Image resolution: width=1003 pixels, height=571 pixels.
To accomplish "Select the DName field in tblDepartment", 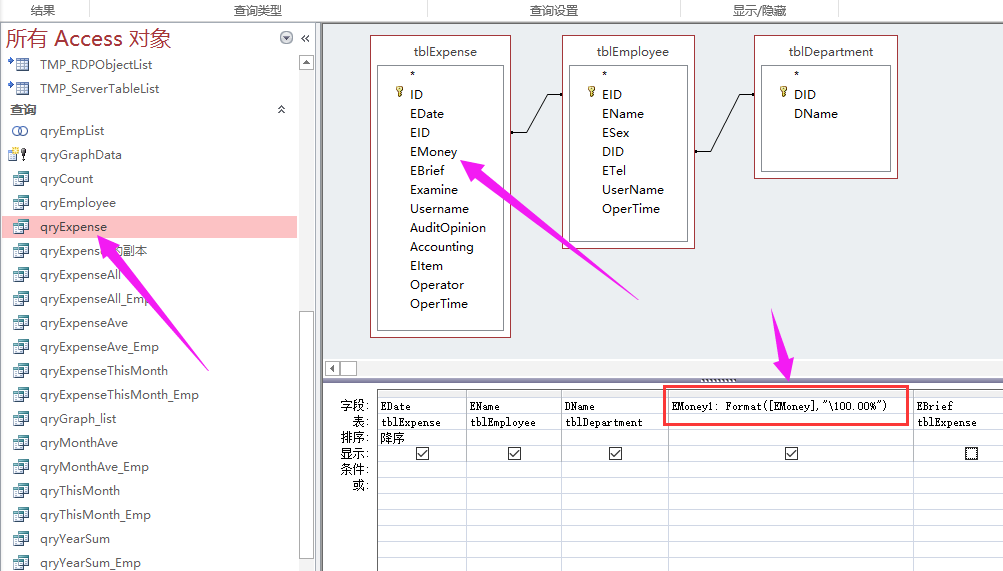I will [x=816, y=114].
